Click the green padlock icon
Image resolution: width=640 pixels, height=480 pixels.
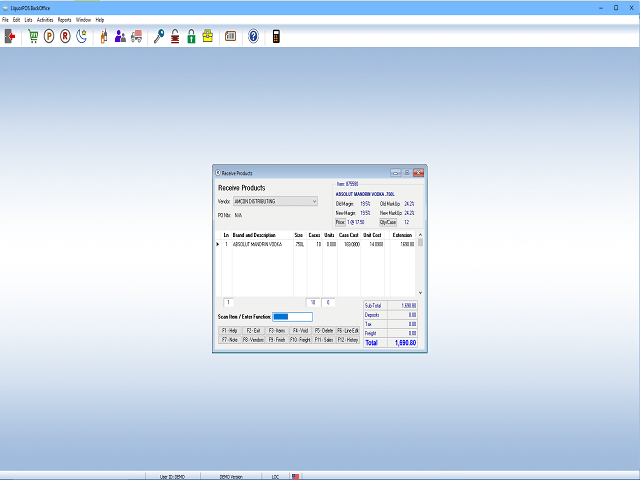click(191, 37)
